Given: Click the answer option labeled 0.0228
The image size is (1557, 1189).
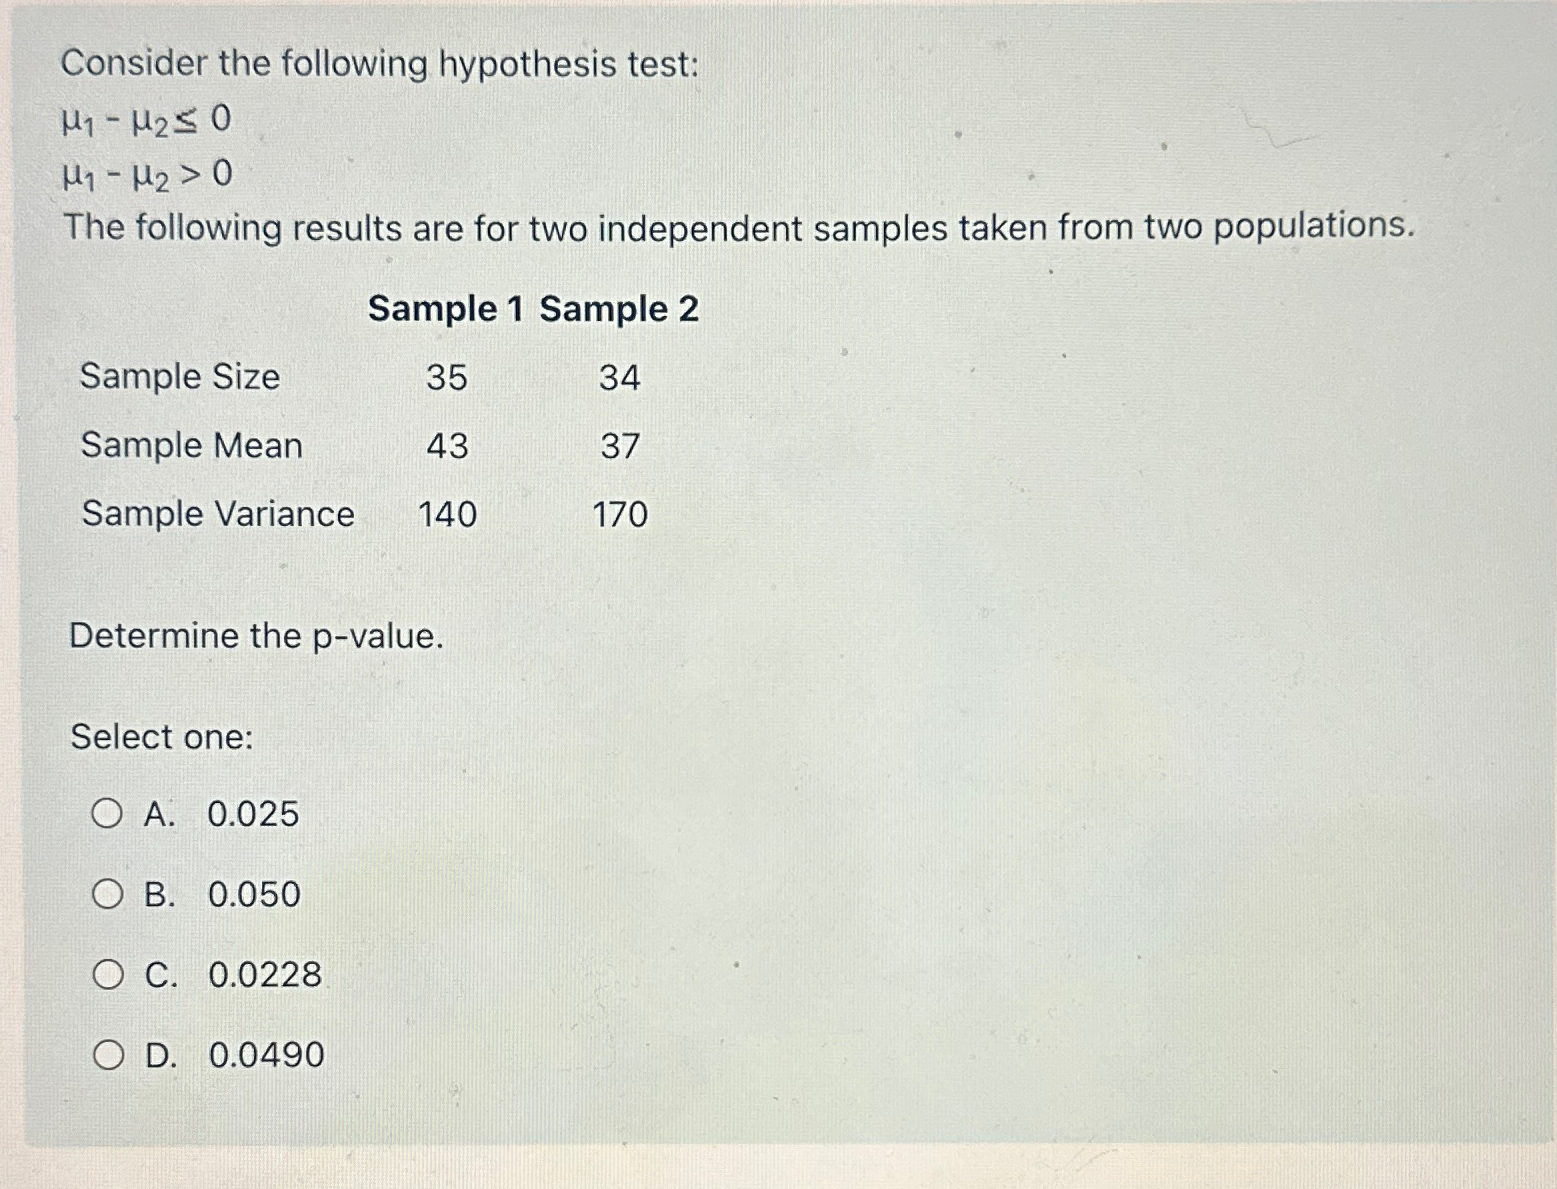Looking at the screenshot, I should (x=265, y=975).
